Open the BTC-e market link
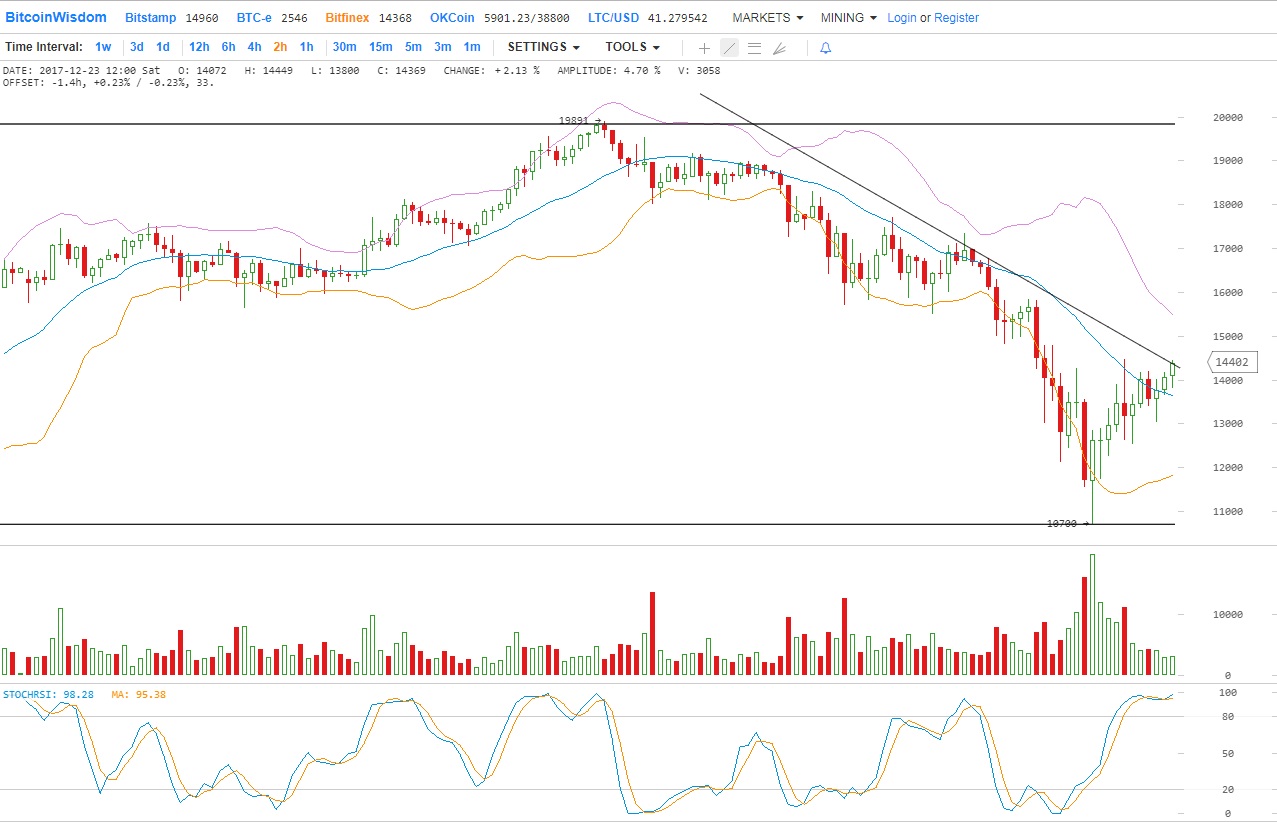The height and width of the screenshot is (822, 1277). click(x=253, y=18)
